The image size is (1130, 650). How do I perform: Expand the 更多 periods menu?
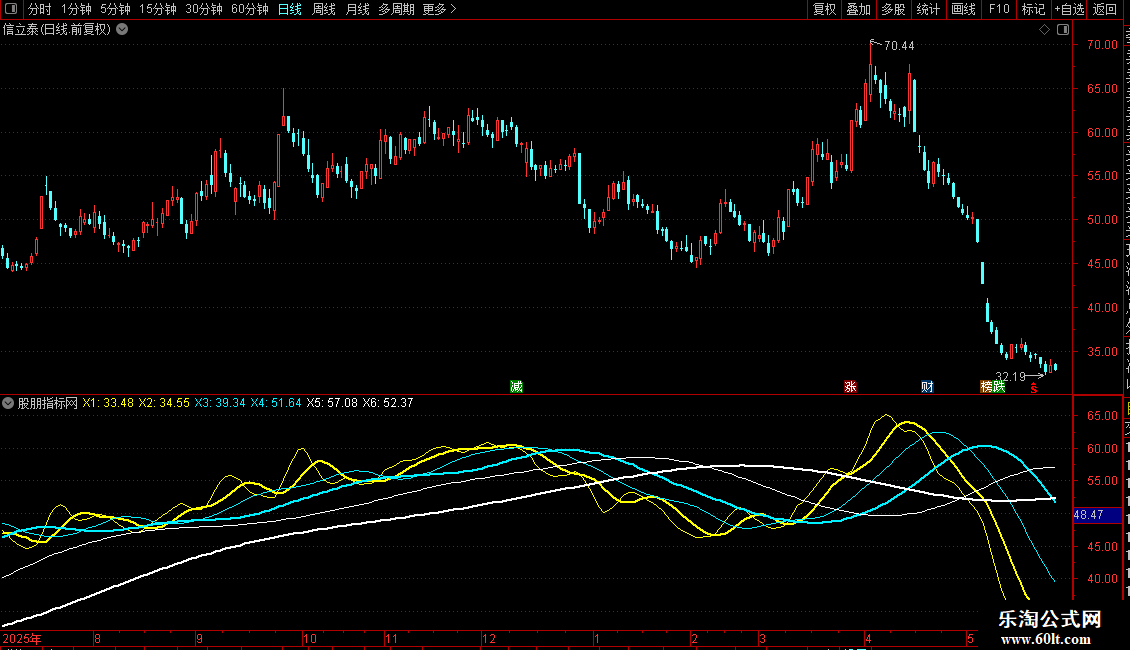tap(439, 9)
